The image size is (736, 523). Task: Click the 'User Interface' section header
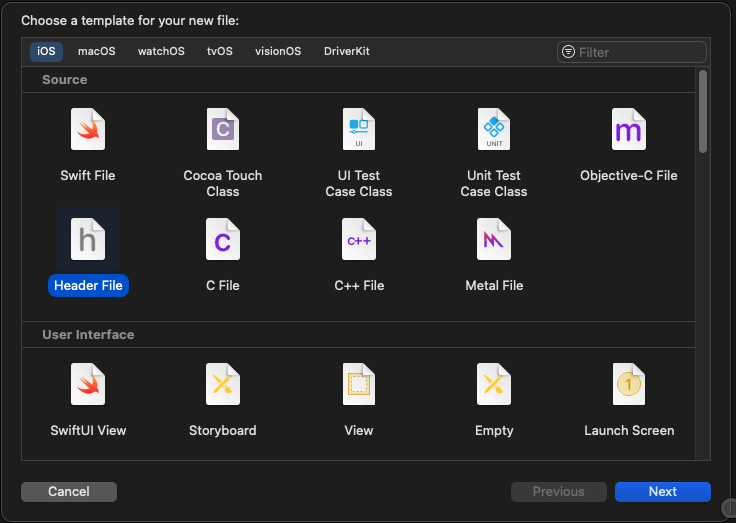88,335
